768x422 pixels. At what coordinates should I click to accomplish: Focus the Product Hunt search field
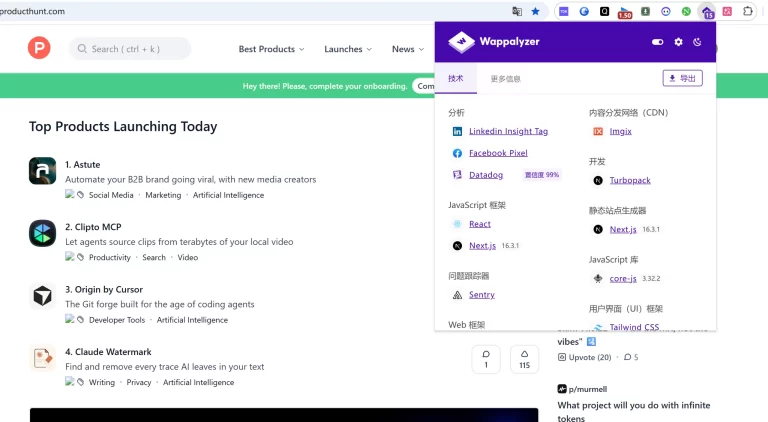pos(130,49)
